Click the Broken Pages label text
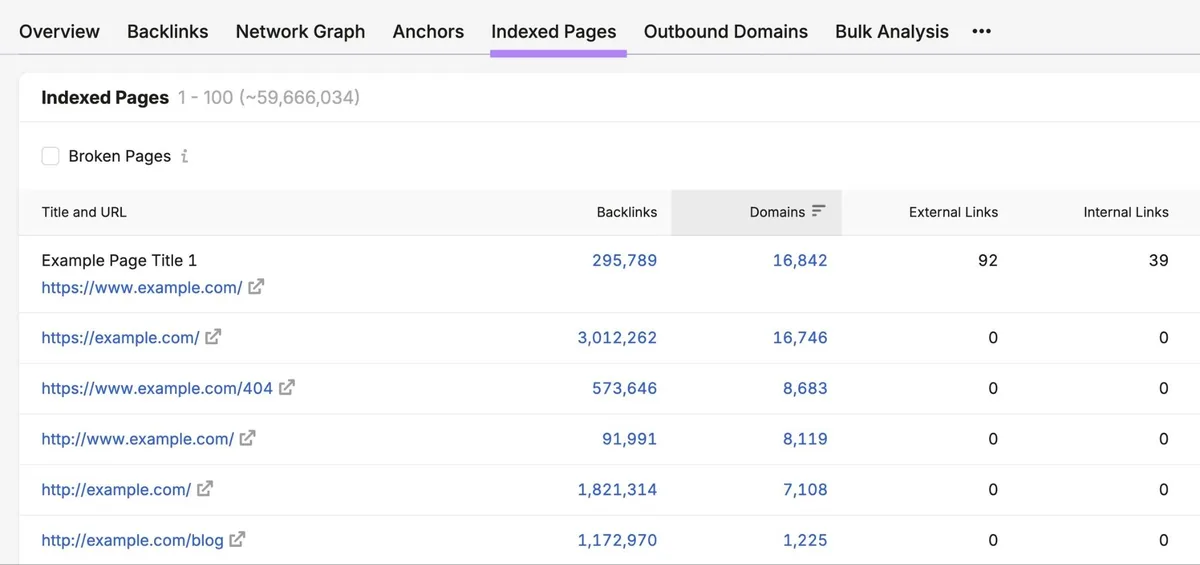 [x=120, y=156]
